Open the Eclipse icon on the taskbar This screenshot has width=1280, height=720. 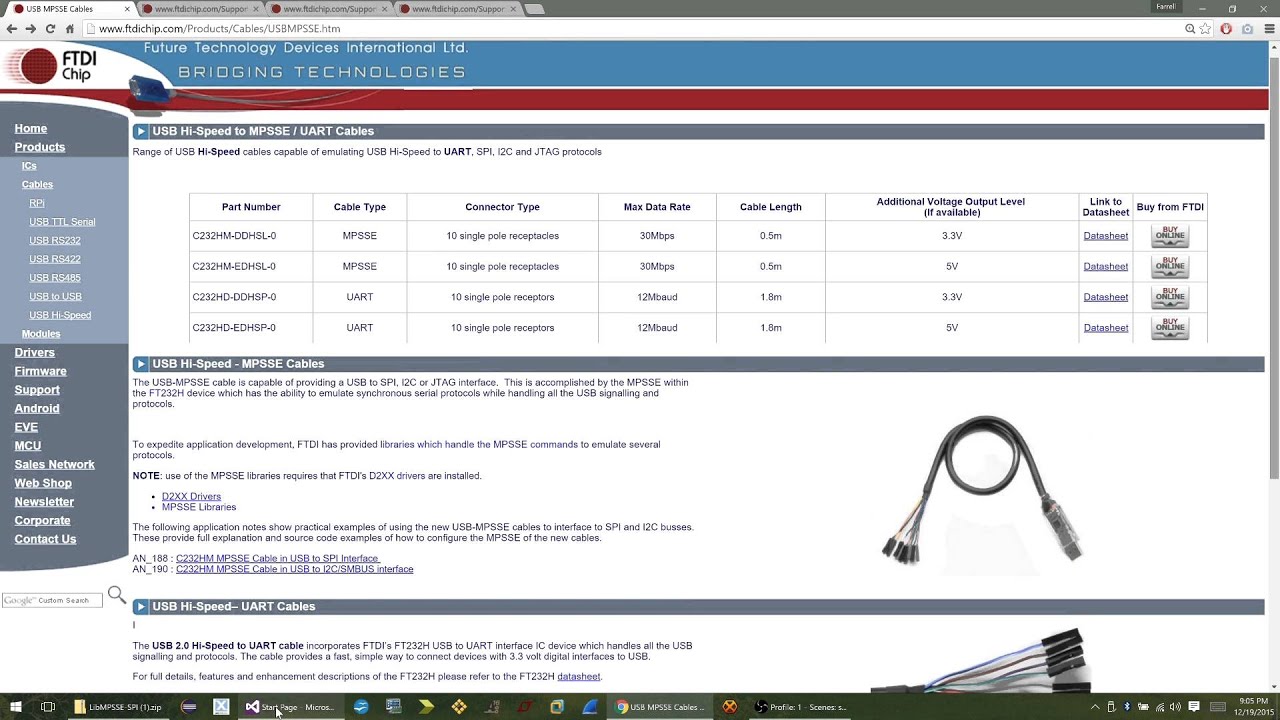point(189,707)
